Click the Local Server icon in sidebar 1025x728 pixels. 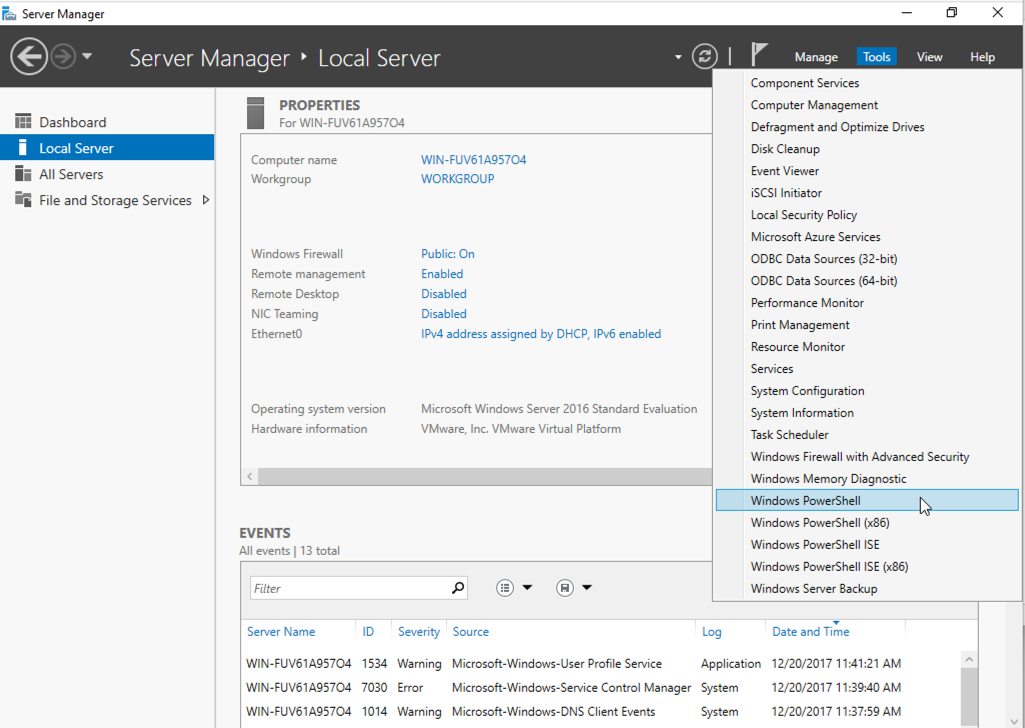coord(23,148)
